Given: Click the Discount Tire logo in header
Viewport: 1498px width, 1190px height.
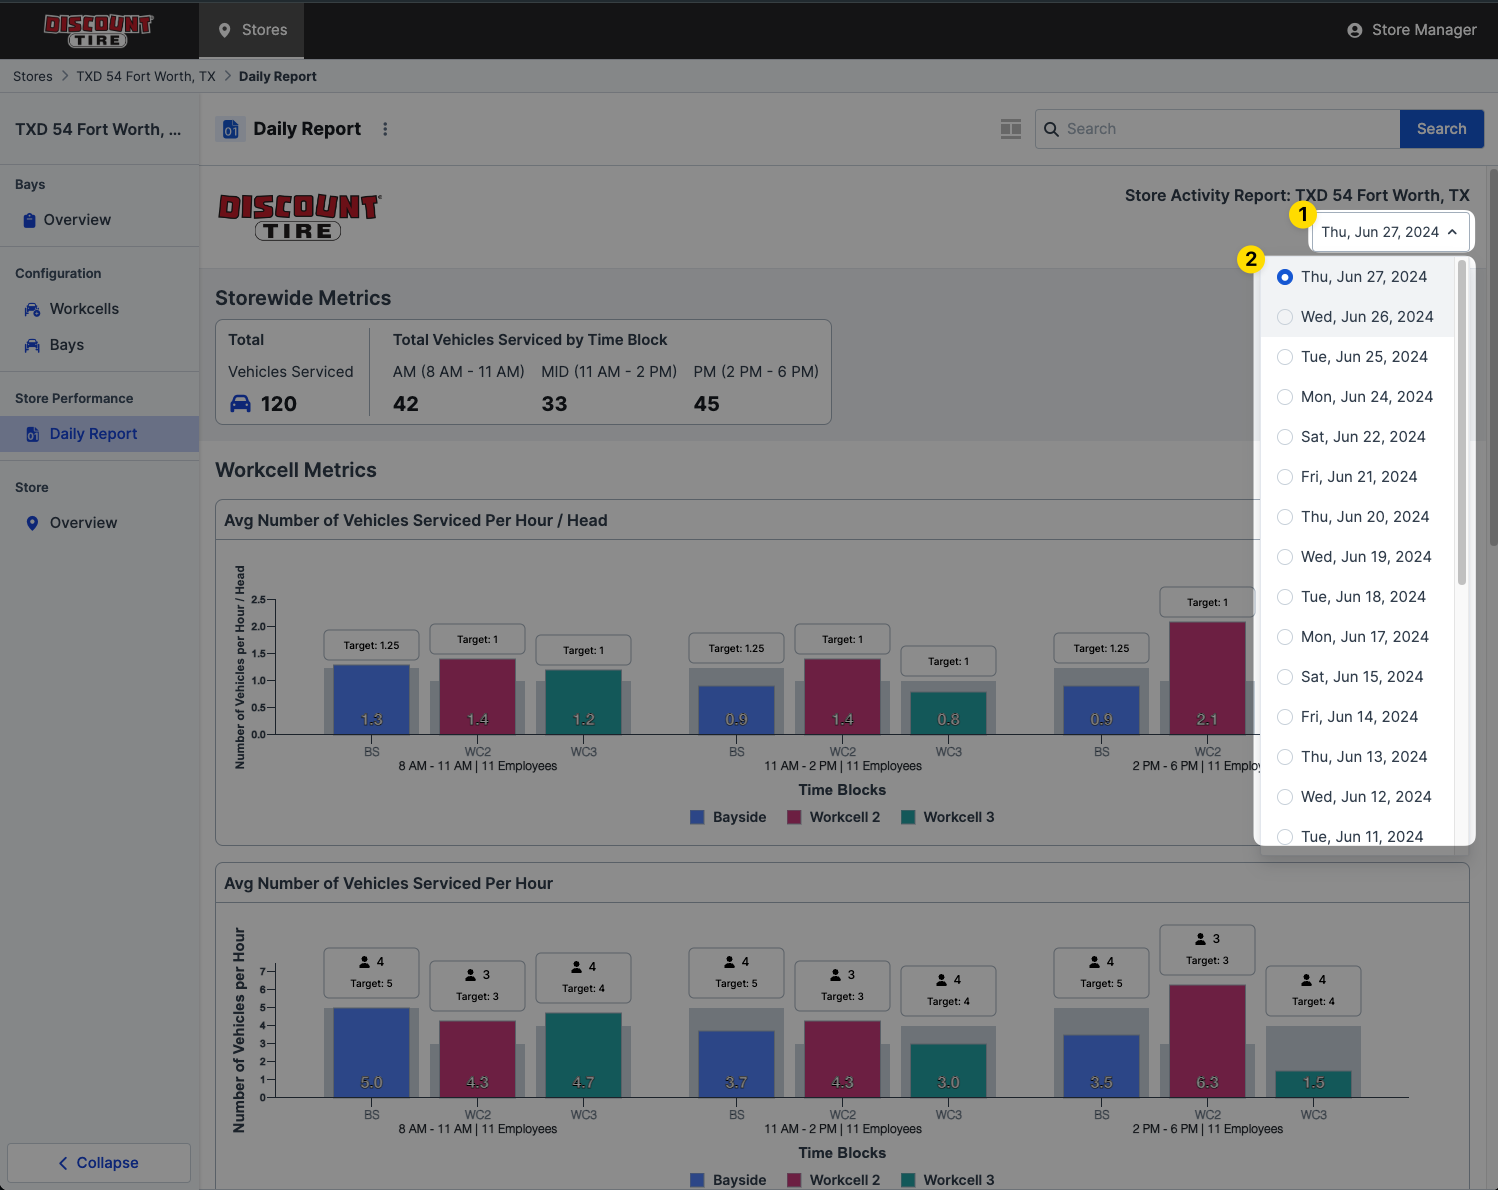Looking at the screenshot, I should point(98,30).
